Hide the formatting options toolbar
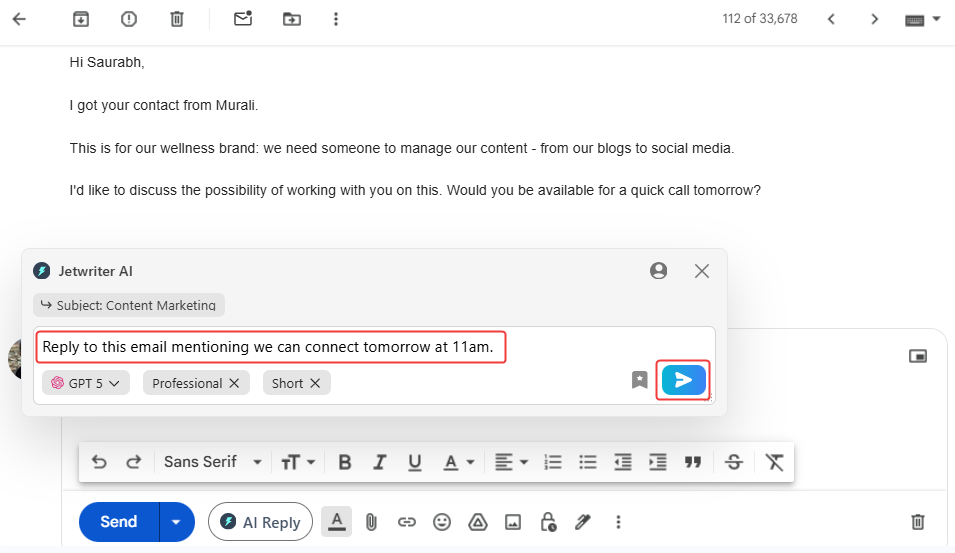This screenshot has height=553, width=955. click(x=337, y=522)
